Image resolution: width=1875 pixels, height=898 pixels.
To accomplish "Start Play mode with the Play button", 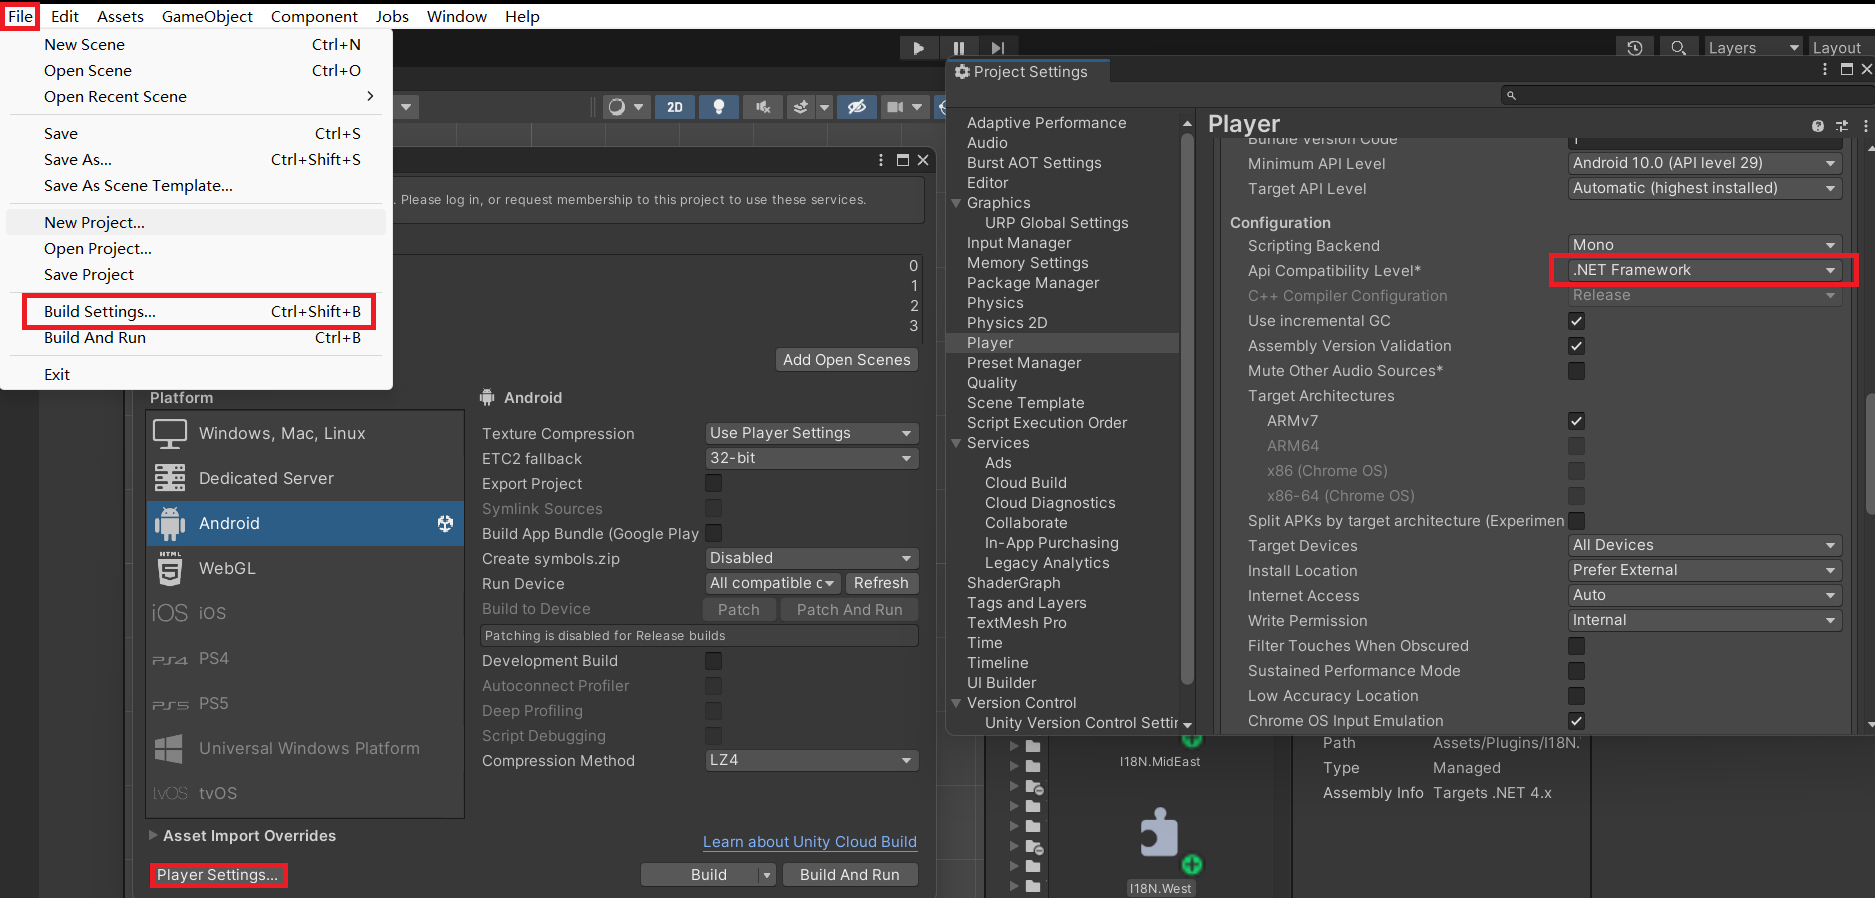I will (x=918, y=47).
